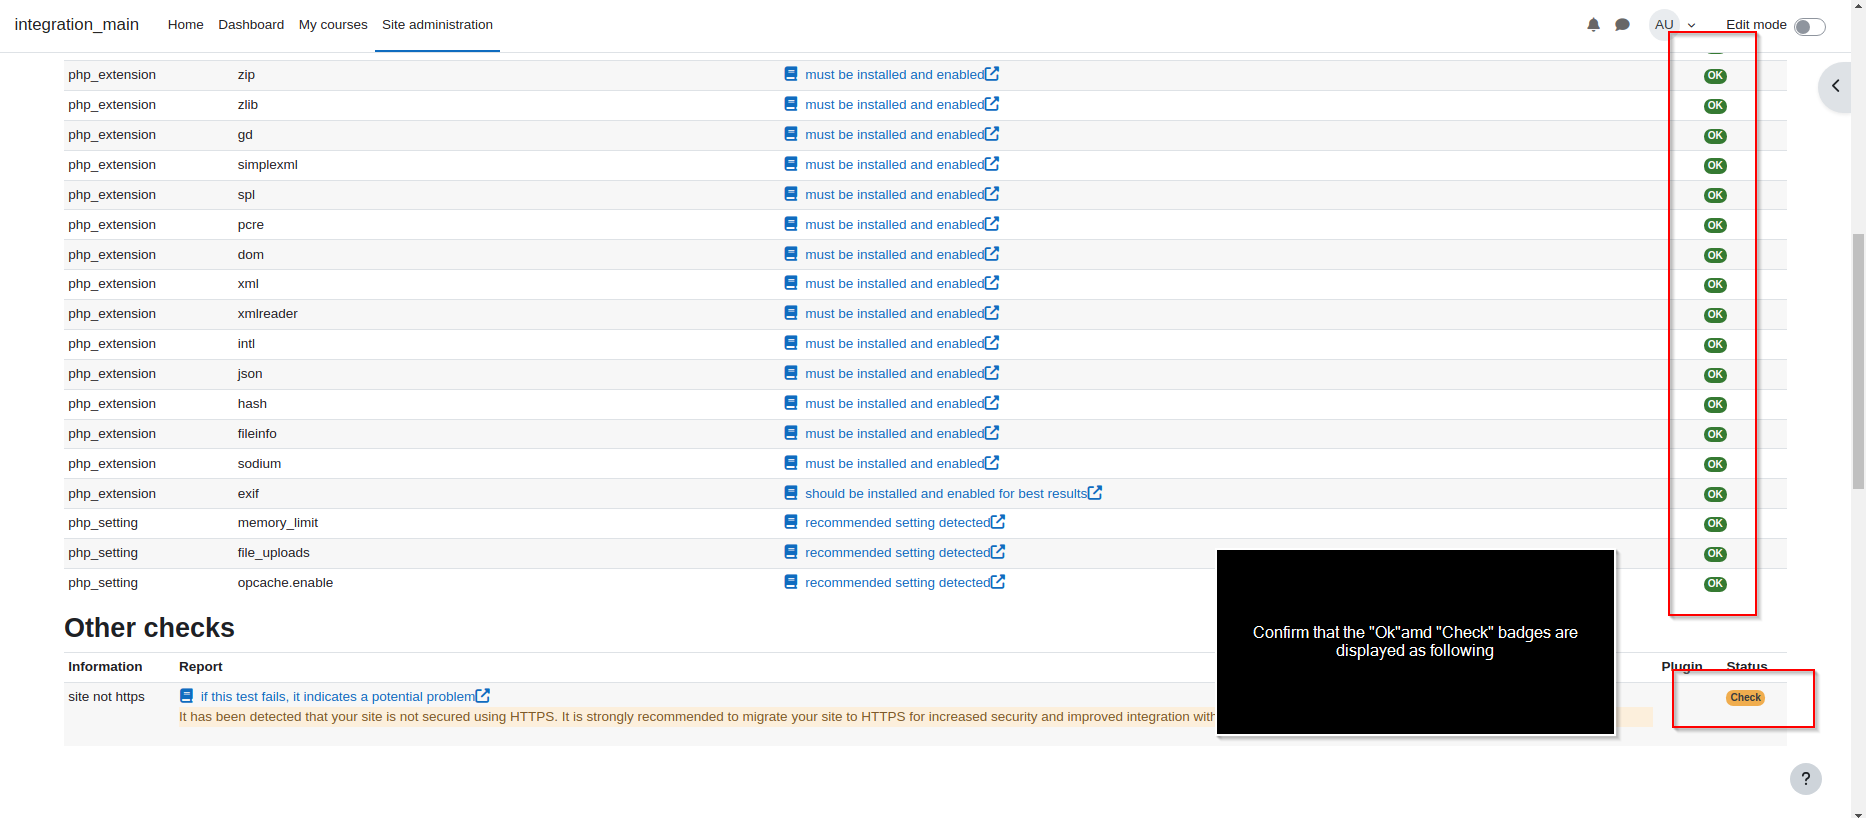Go to the Home tab
The image size is (1866, 818).
click(x=185, y=25)
